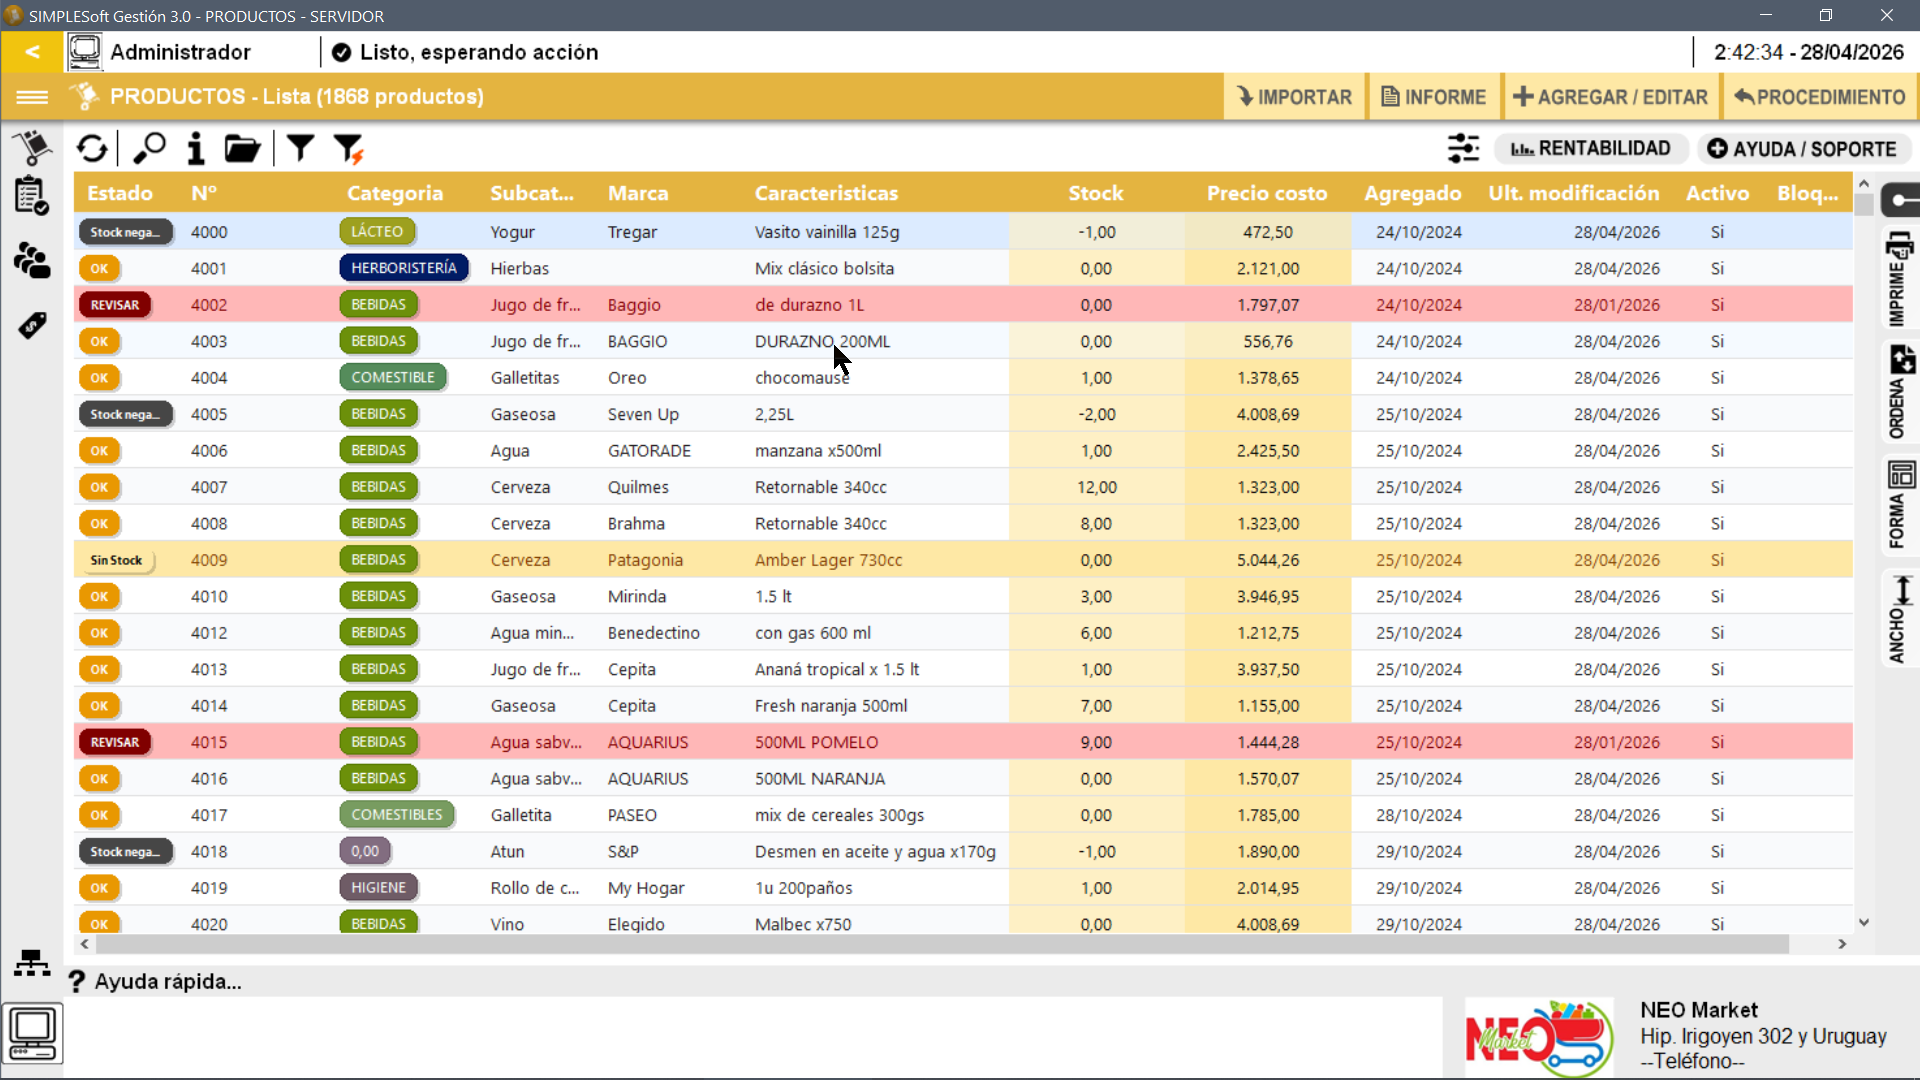Sort by Estado column header
Screen dimensions: 1920x1080
click(x=120, y=193)
